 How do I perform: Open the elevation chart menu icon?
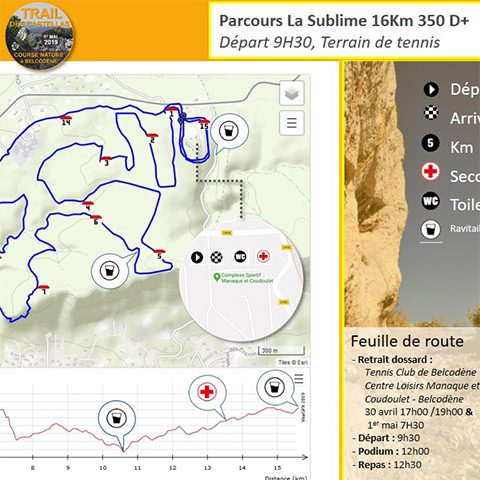(299, 379)
